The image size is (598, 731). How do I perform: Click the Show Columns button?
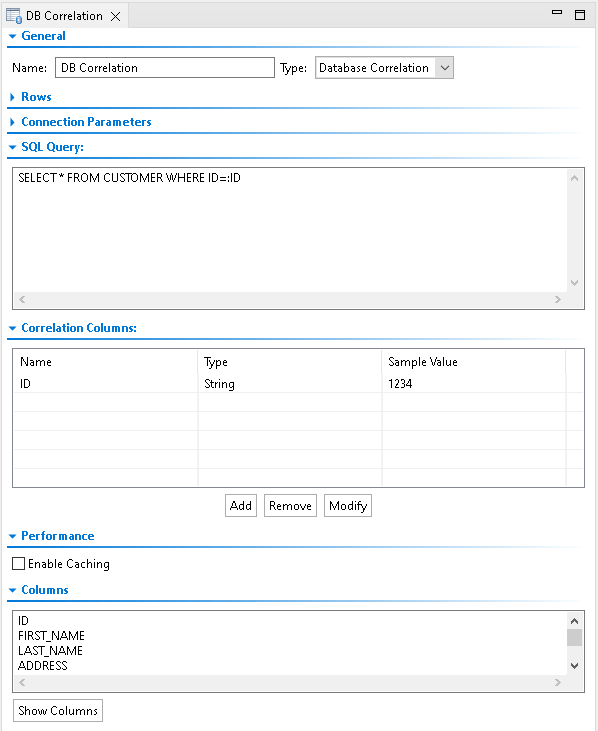pyautogui.click(x=58, y=710)
